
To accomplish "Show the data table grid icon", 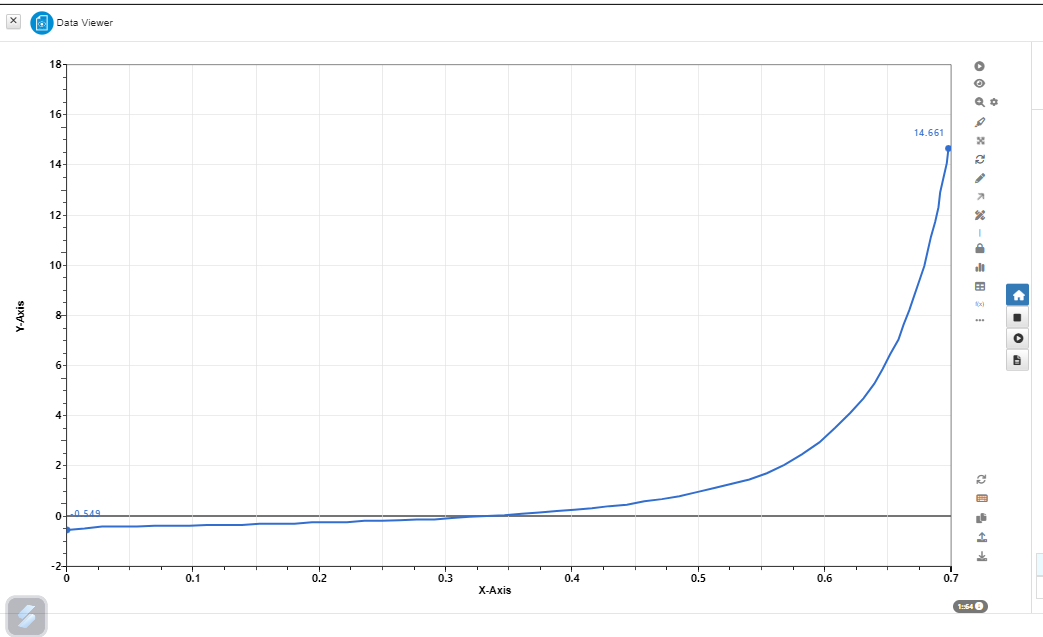I will click(x=980, y=286).
